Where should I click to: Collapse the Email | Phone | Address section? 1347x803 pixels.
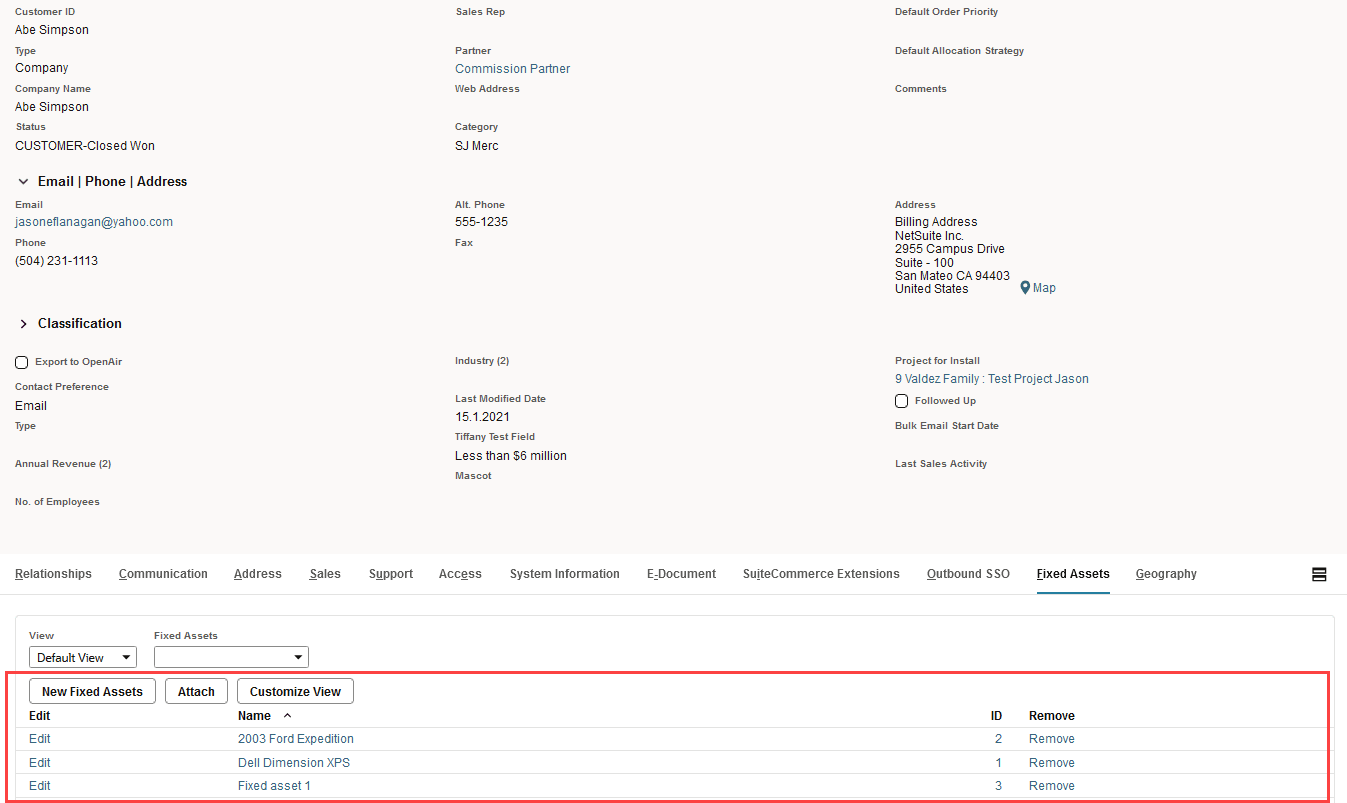pyautogui.click(x=23, y=181)
